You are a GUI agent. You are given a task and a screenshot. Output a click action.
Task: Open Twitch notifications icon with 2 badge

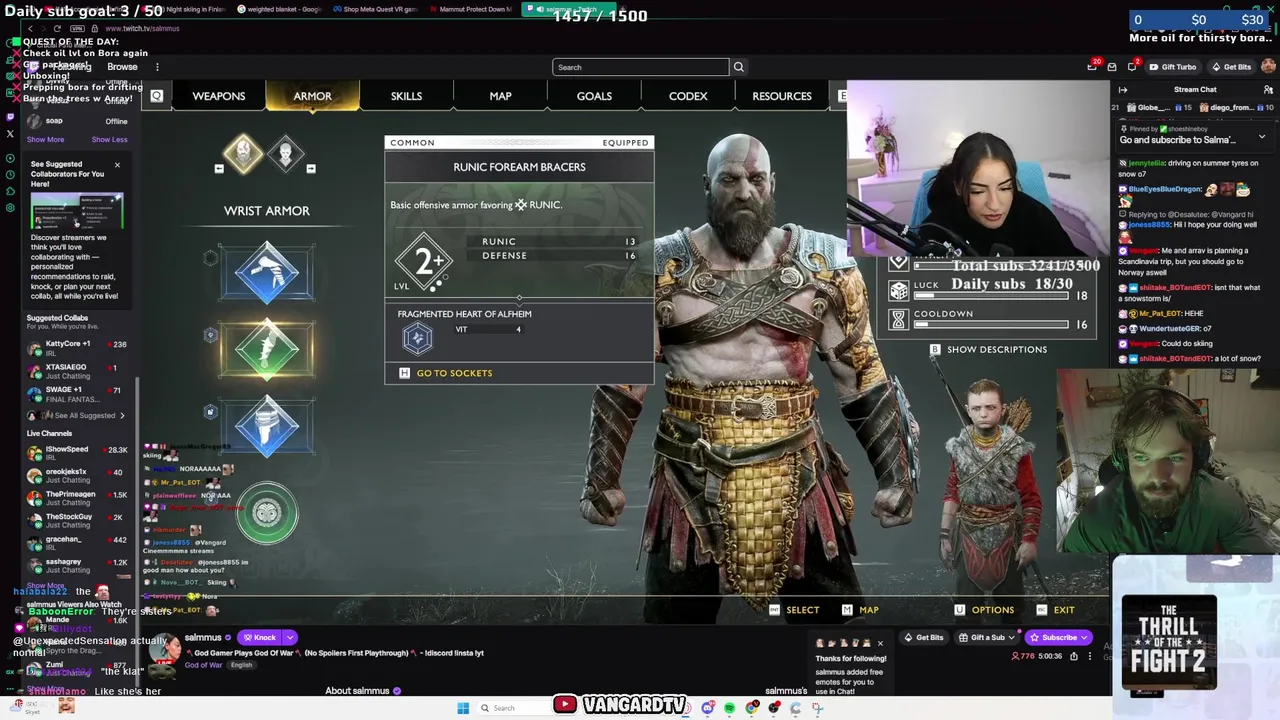(1132, 67)
